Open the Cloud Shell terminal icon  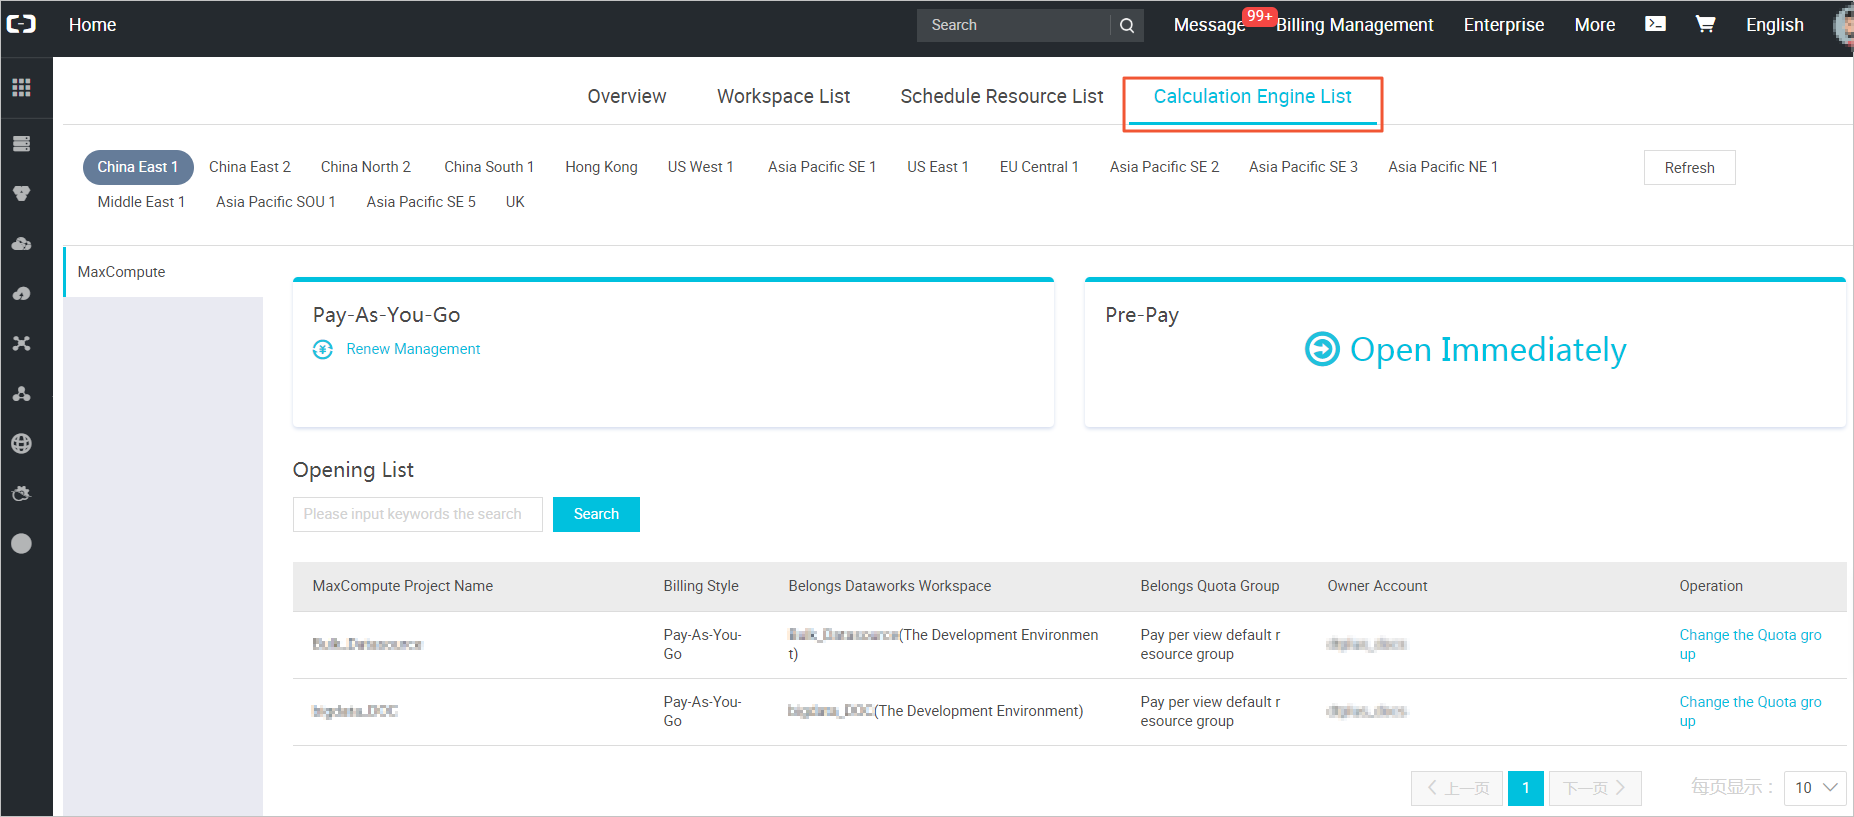coord(1655,24)
